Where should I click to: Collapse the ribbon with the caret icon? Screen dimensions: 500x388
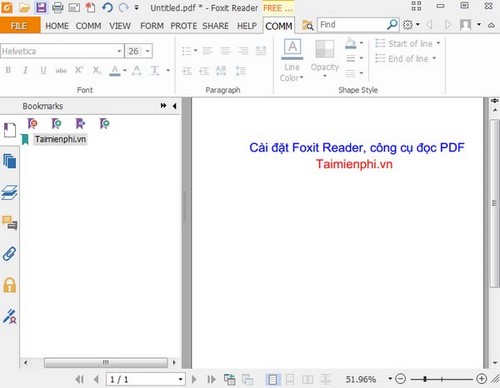click(491, 25)
